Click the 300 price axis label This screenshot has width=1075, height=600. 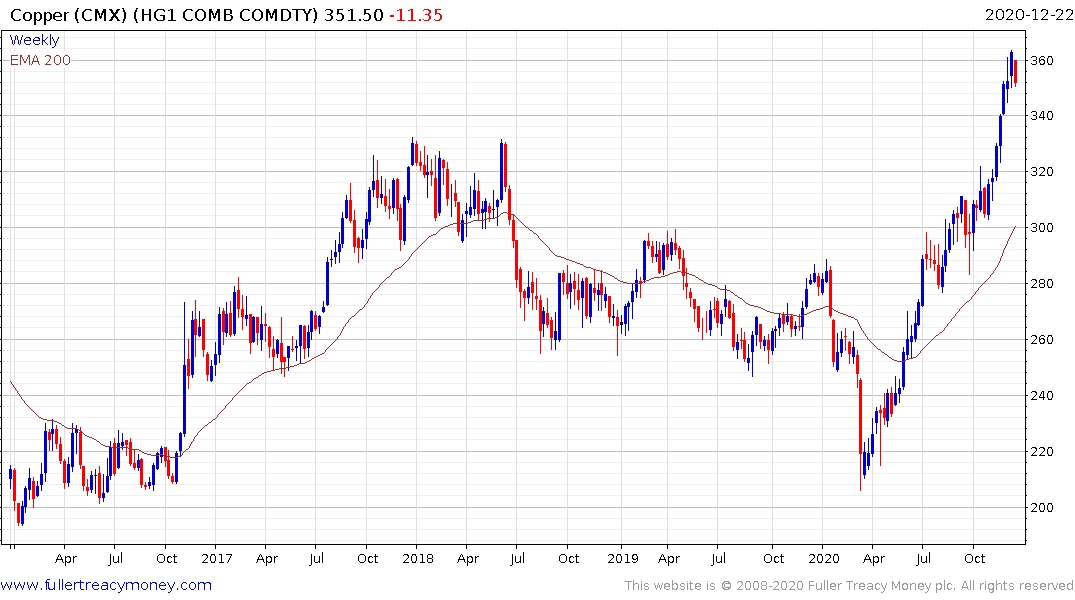pyautogui.click(x=1042, y=228)
